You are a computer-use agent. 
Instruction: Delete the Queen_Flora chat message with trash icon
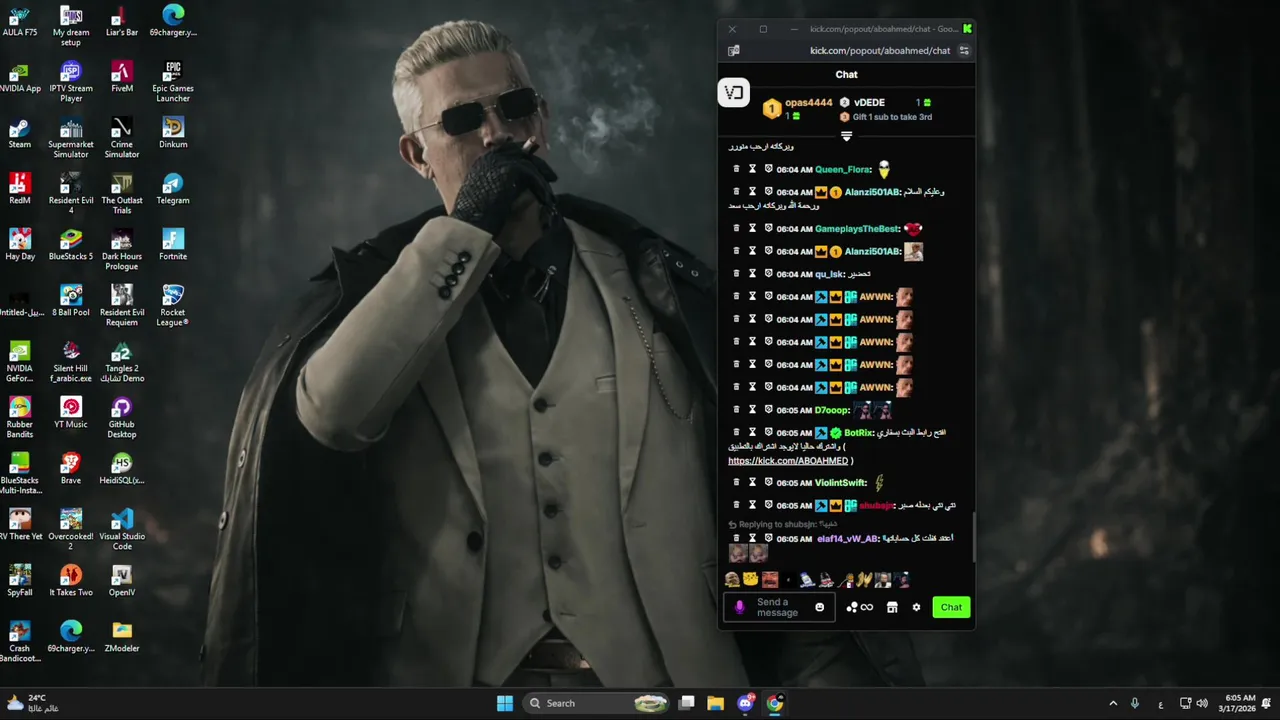(737, 169)
